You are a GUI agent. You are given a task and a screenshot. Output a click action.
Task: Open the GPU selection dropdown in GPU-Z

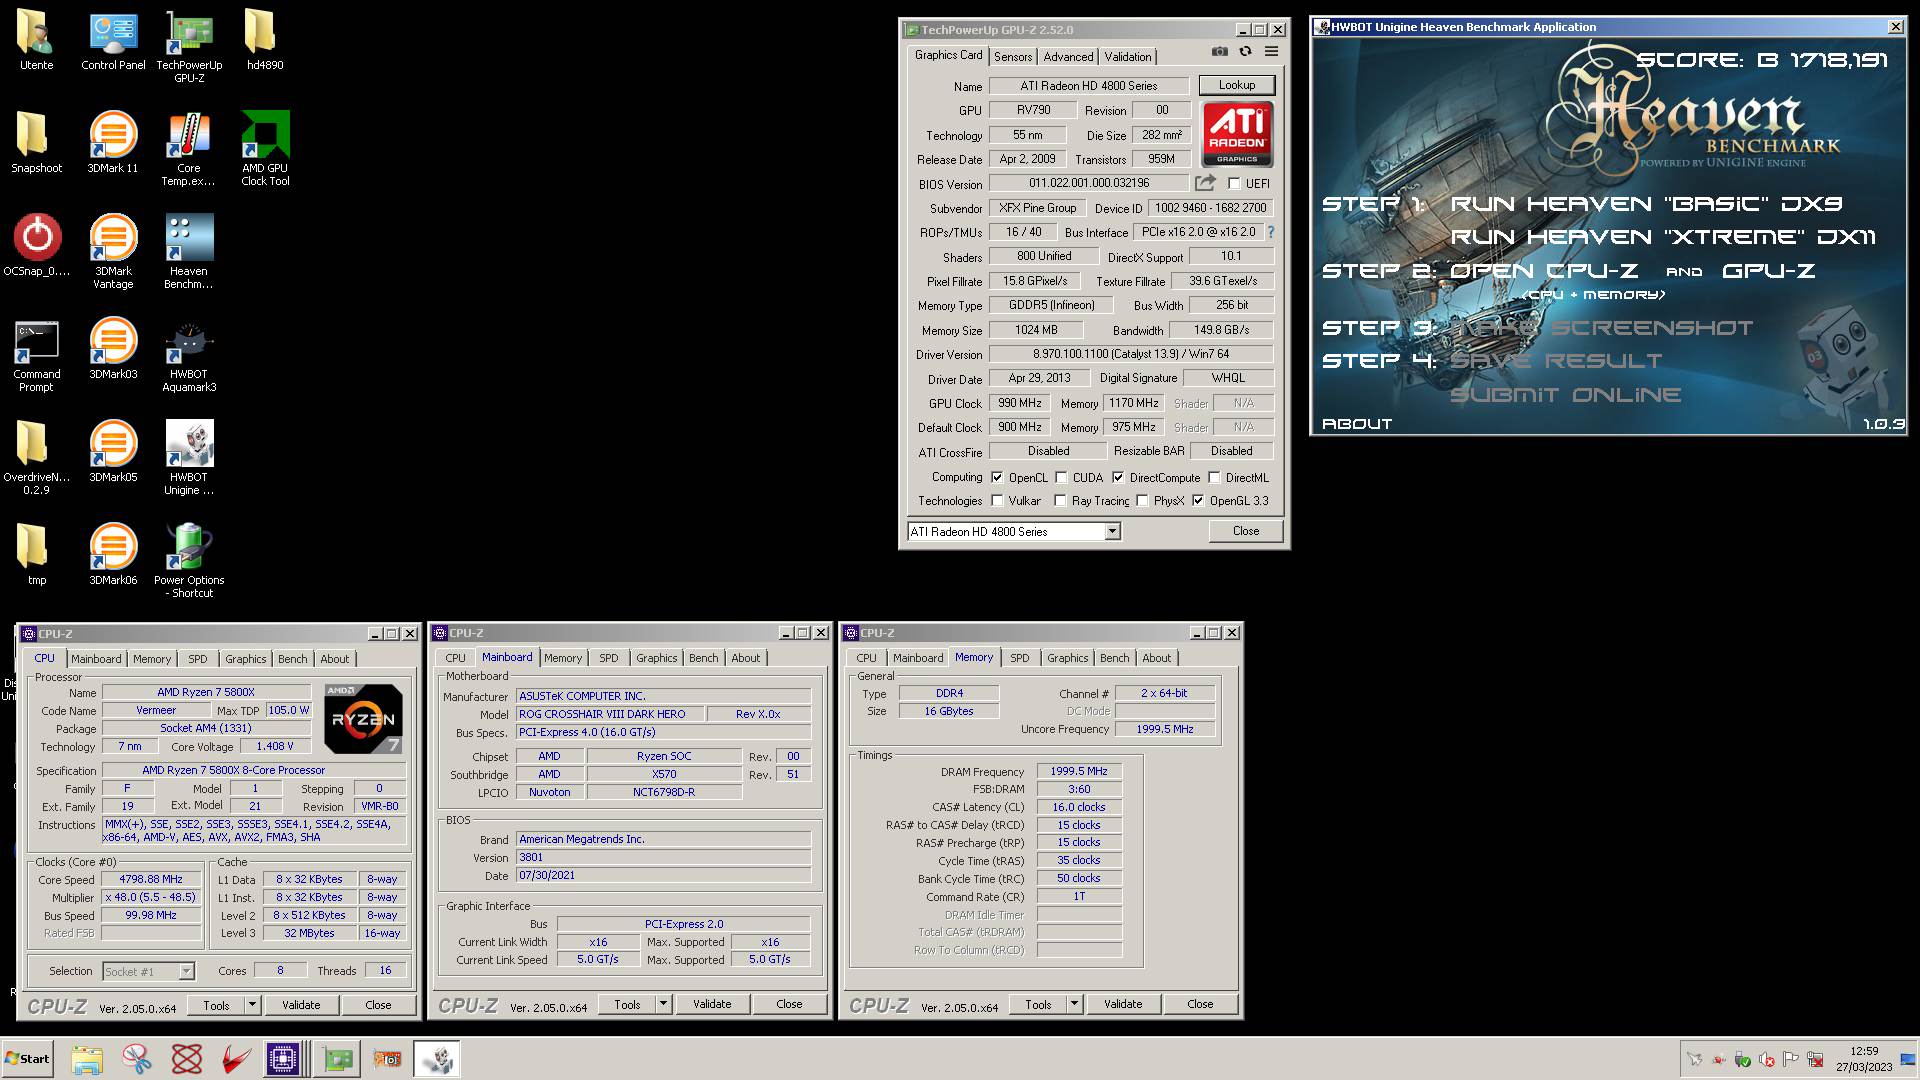(x=1112, y=532)
